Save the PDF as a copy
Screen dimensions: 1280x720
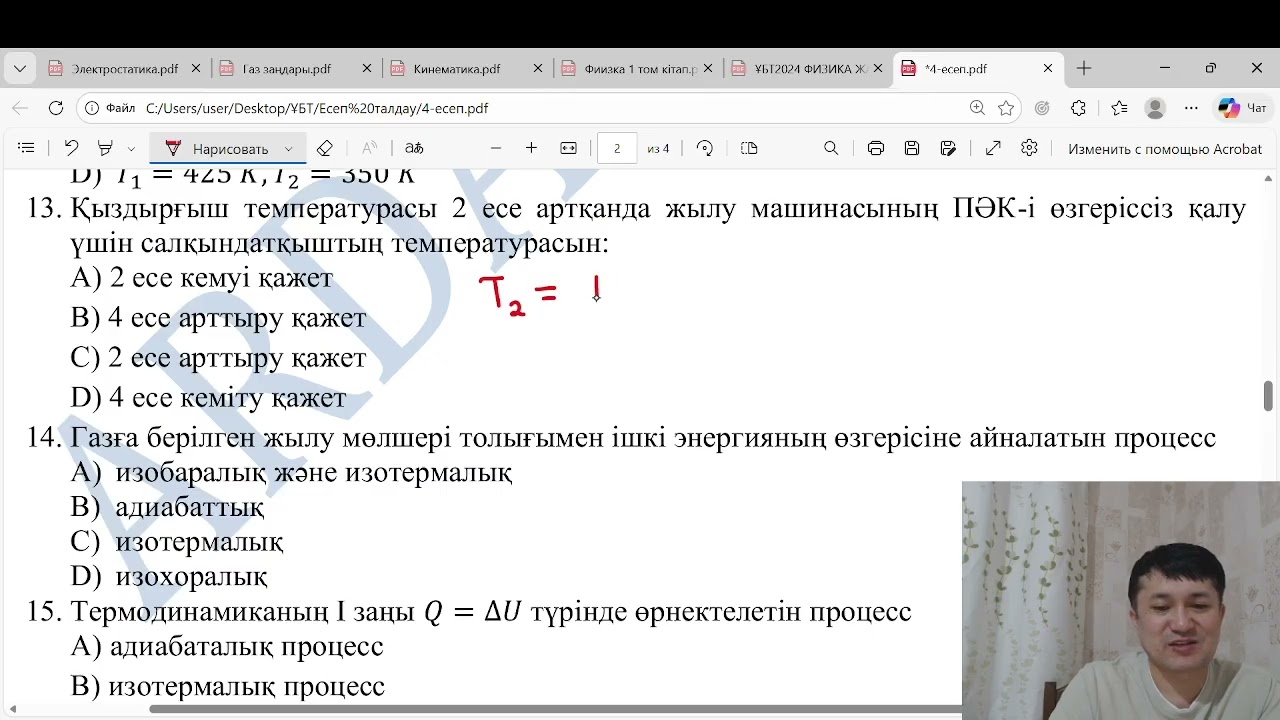[948, 148]
